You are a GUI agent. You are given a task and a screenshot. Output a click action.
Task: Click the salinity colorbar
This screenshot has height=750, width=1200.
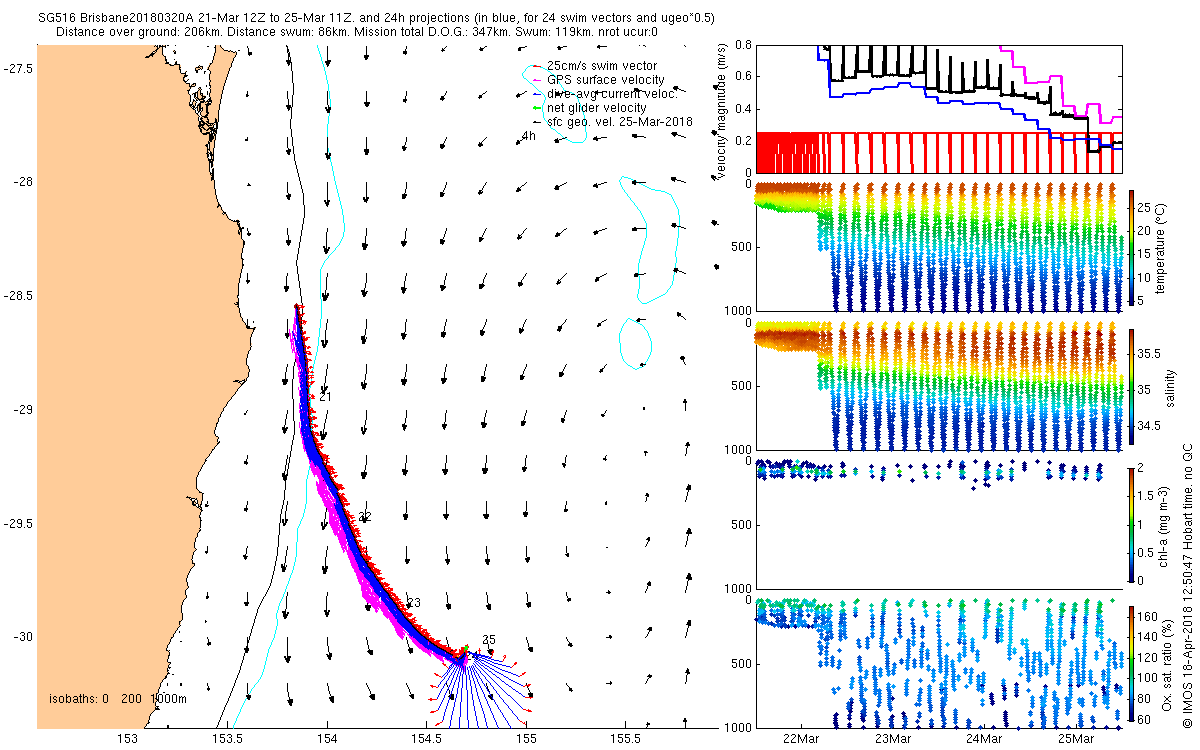pos(1130,385)
